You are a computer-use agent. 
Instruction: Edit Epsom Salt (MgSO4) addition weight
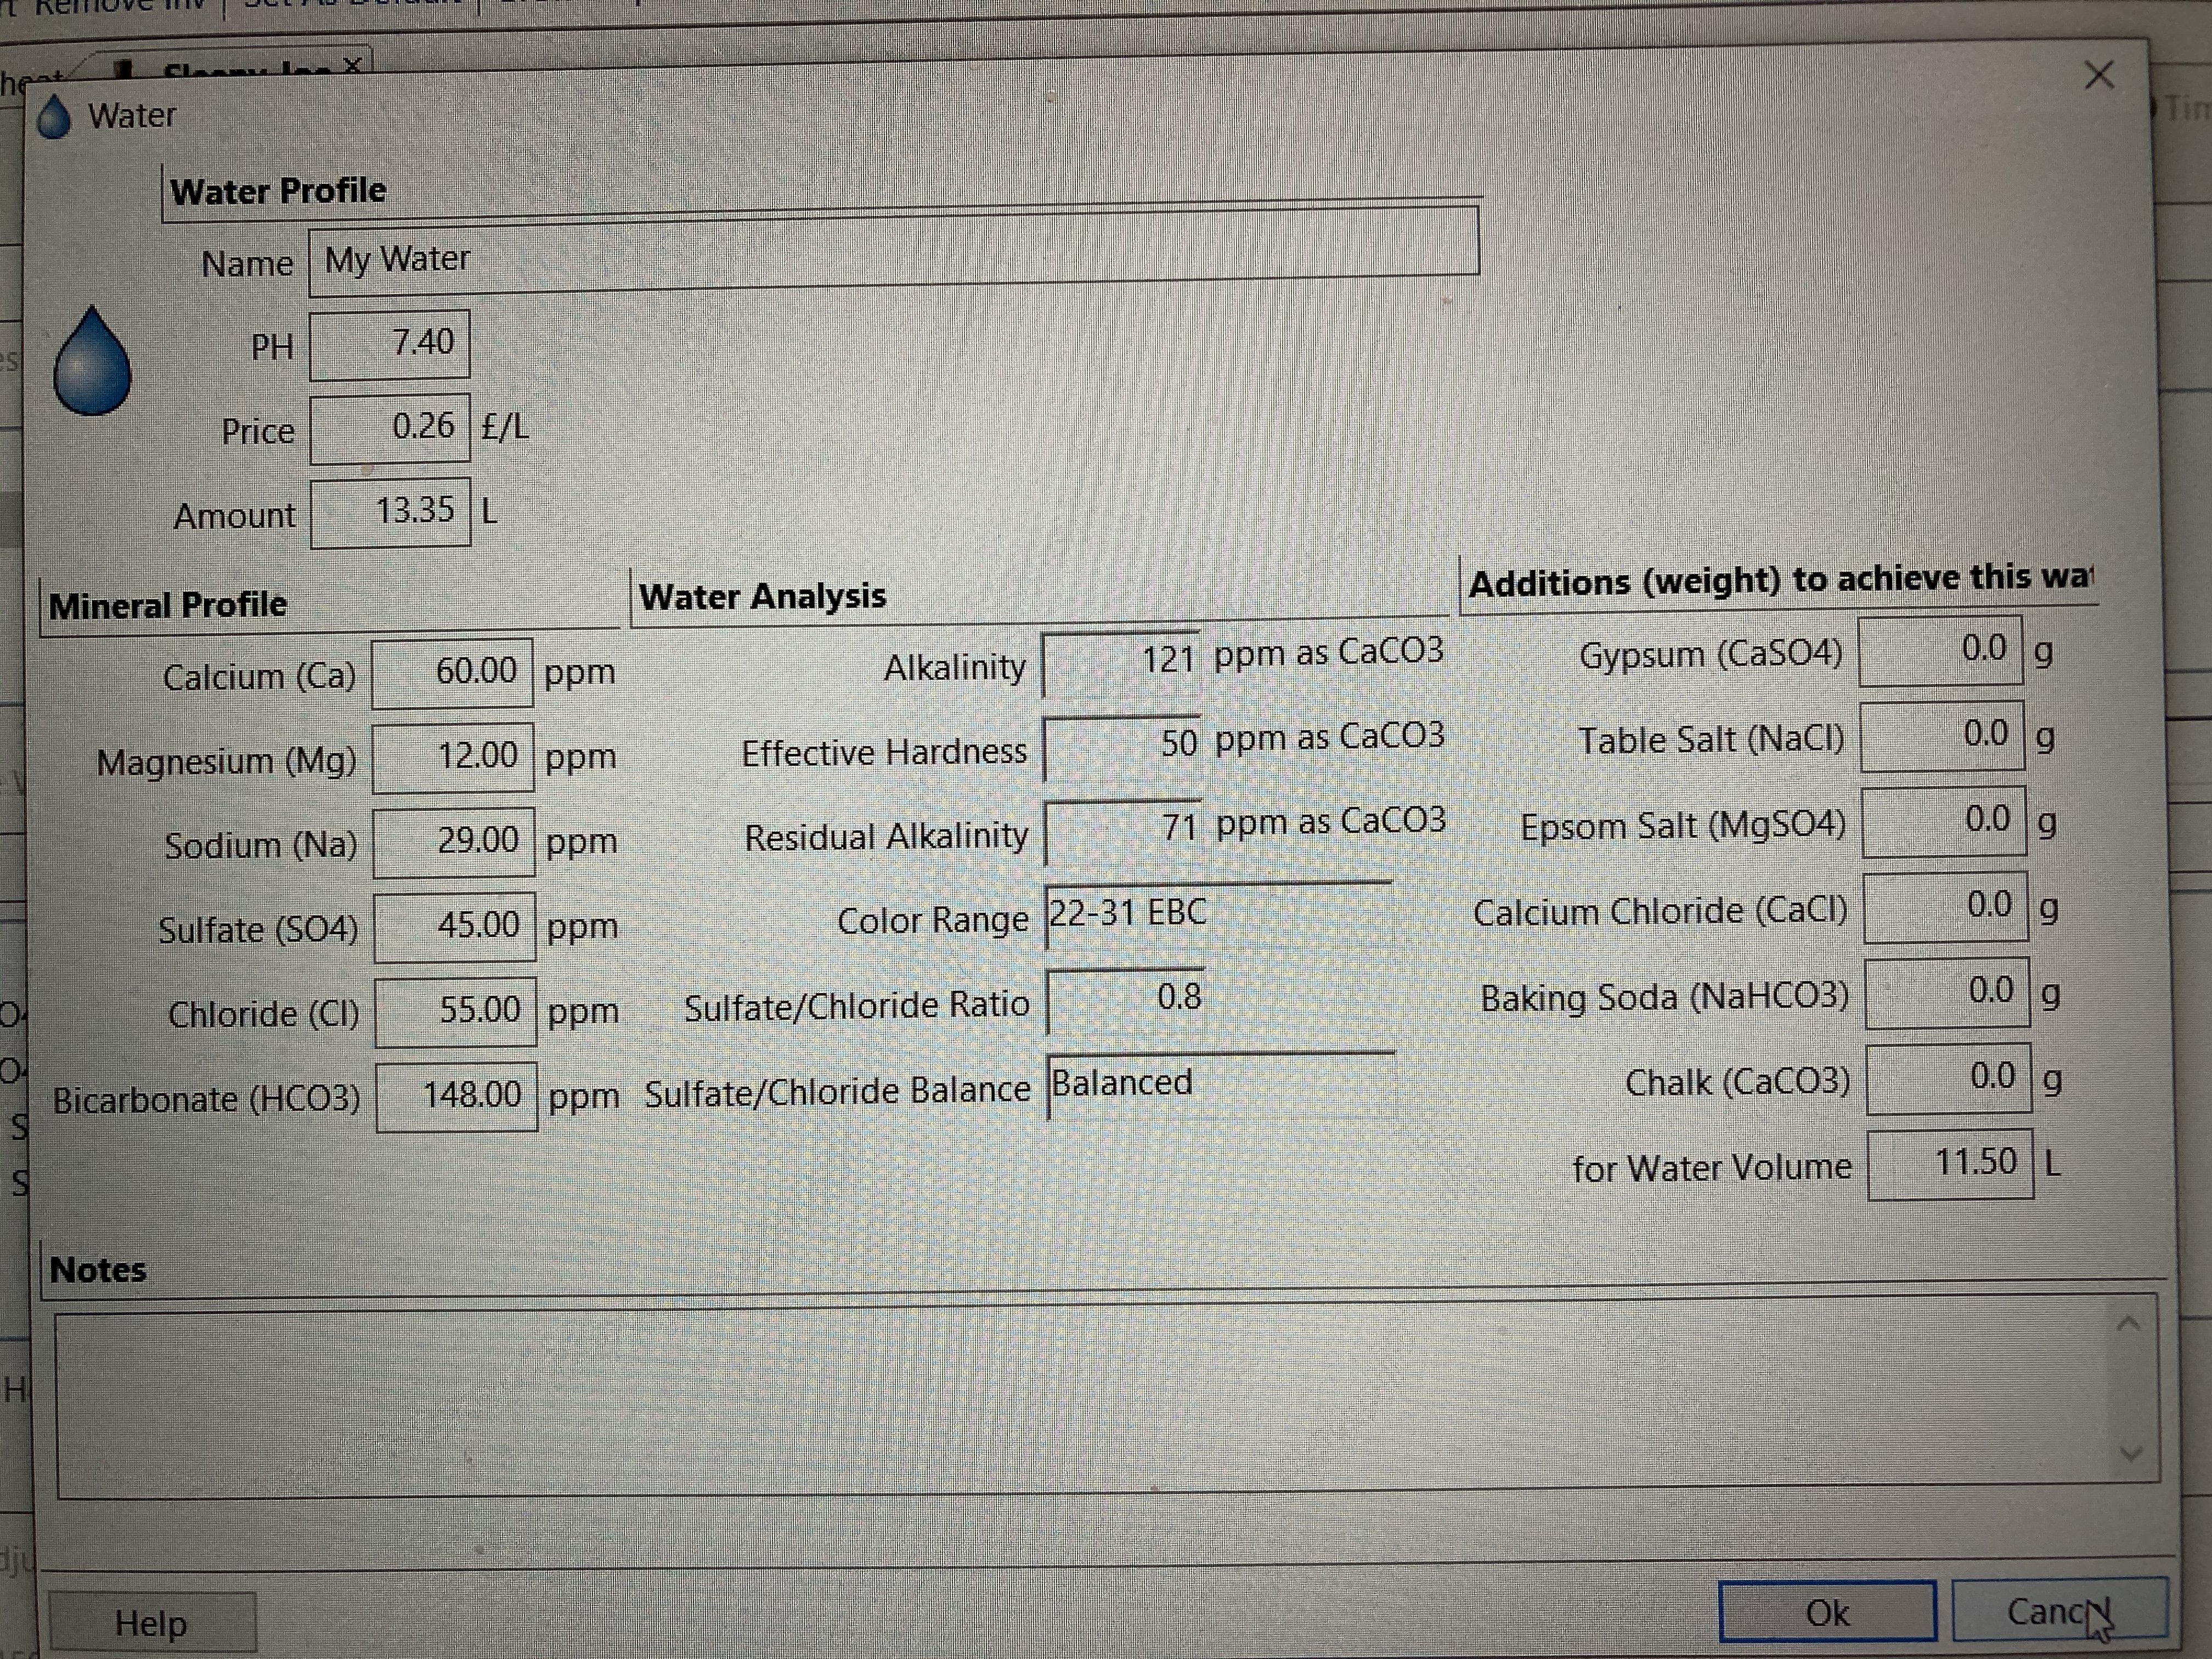pos(1944,822)
